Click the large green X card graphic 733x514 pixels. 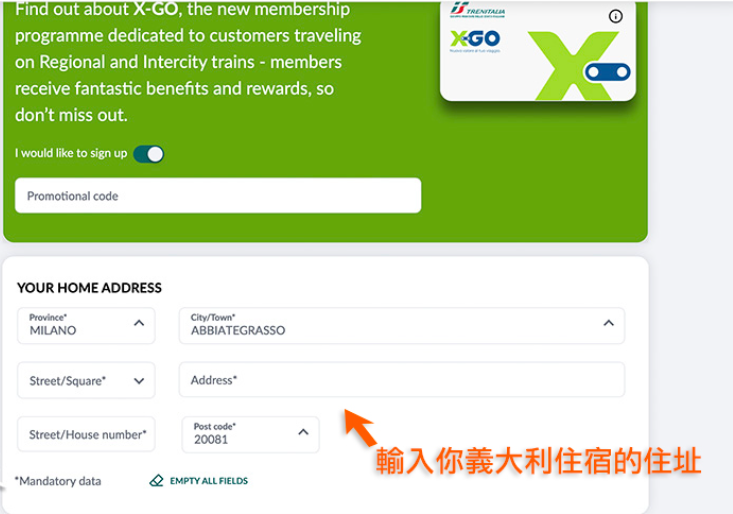click(x=574, y=65)
